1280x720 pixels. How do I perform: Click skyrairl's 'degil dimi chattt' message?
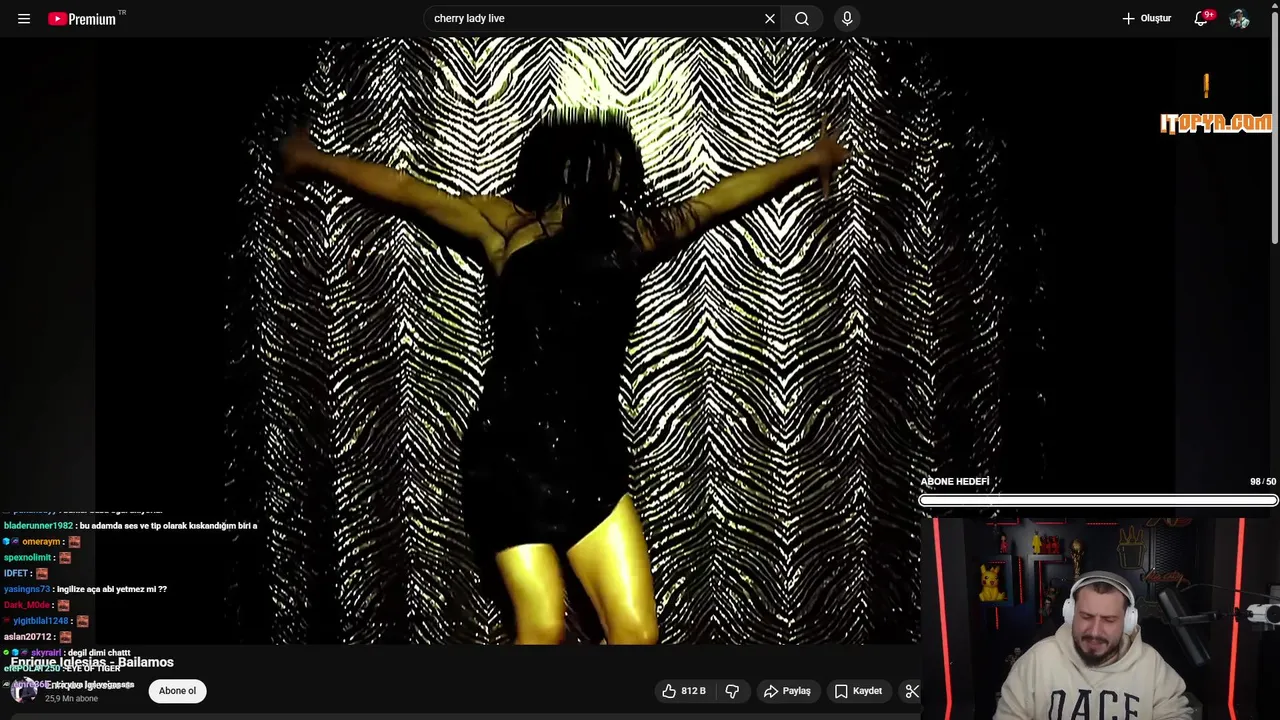click(x=99, y=653)
